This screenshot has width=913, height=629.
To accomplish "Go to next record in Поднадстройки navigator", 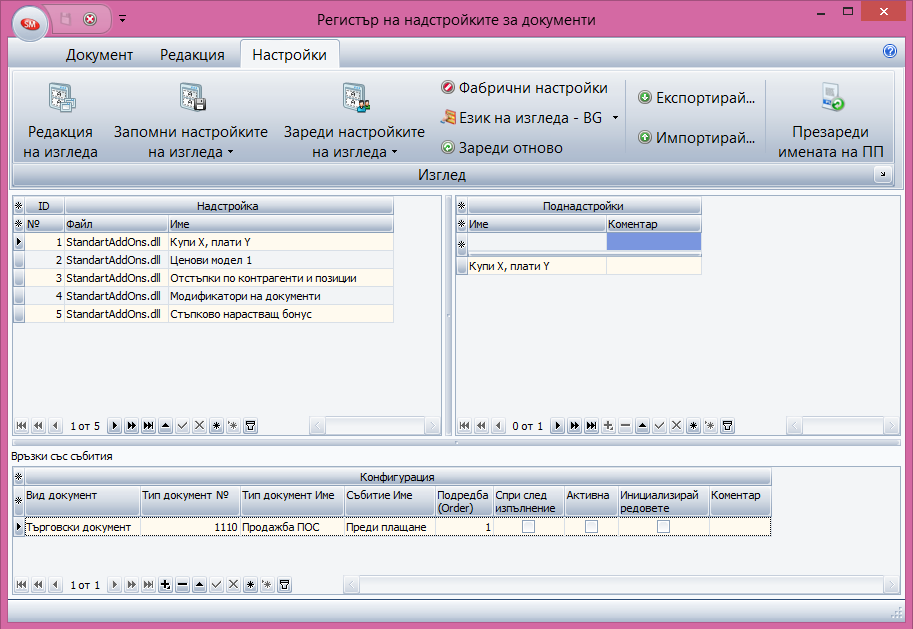I will tap(557, 426).
